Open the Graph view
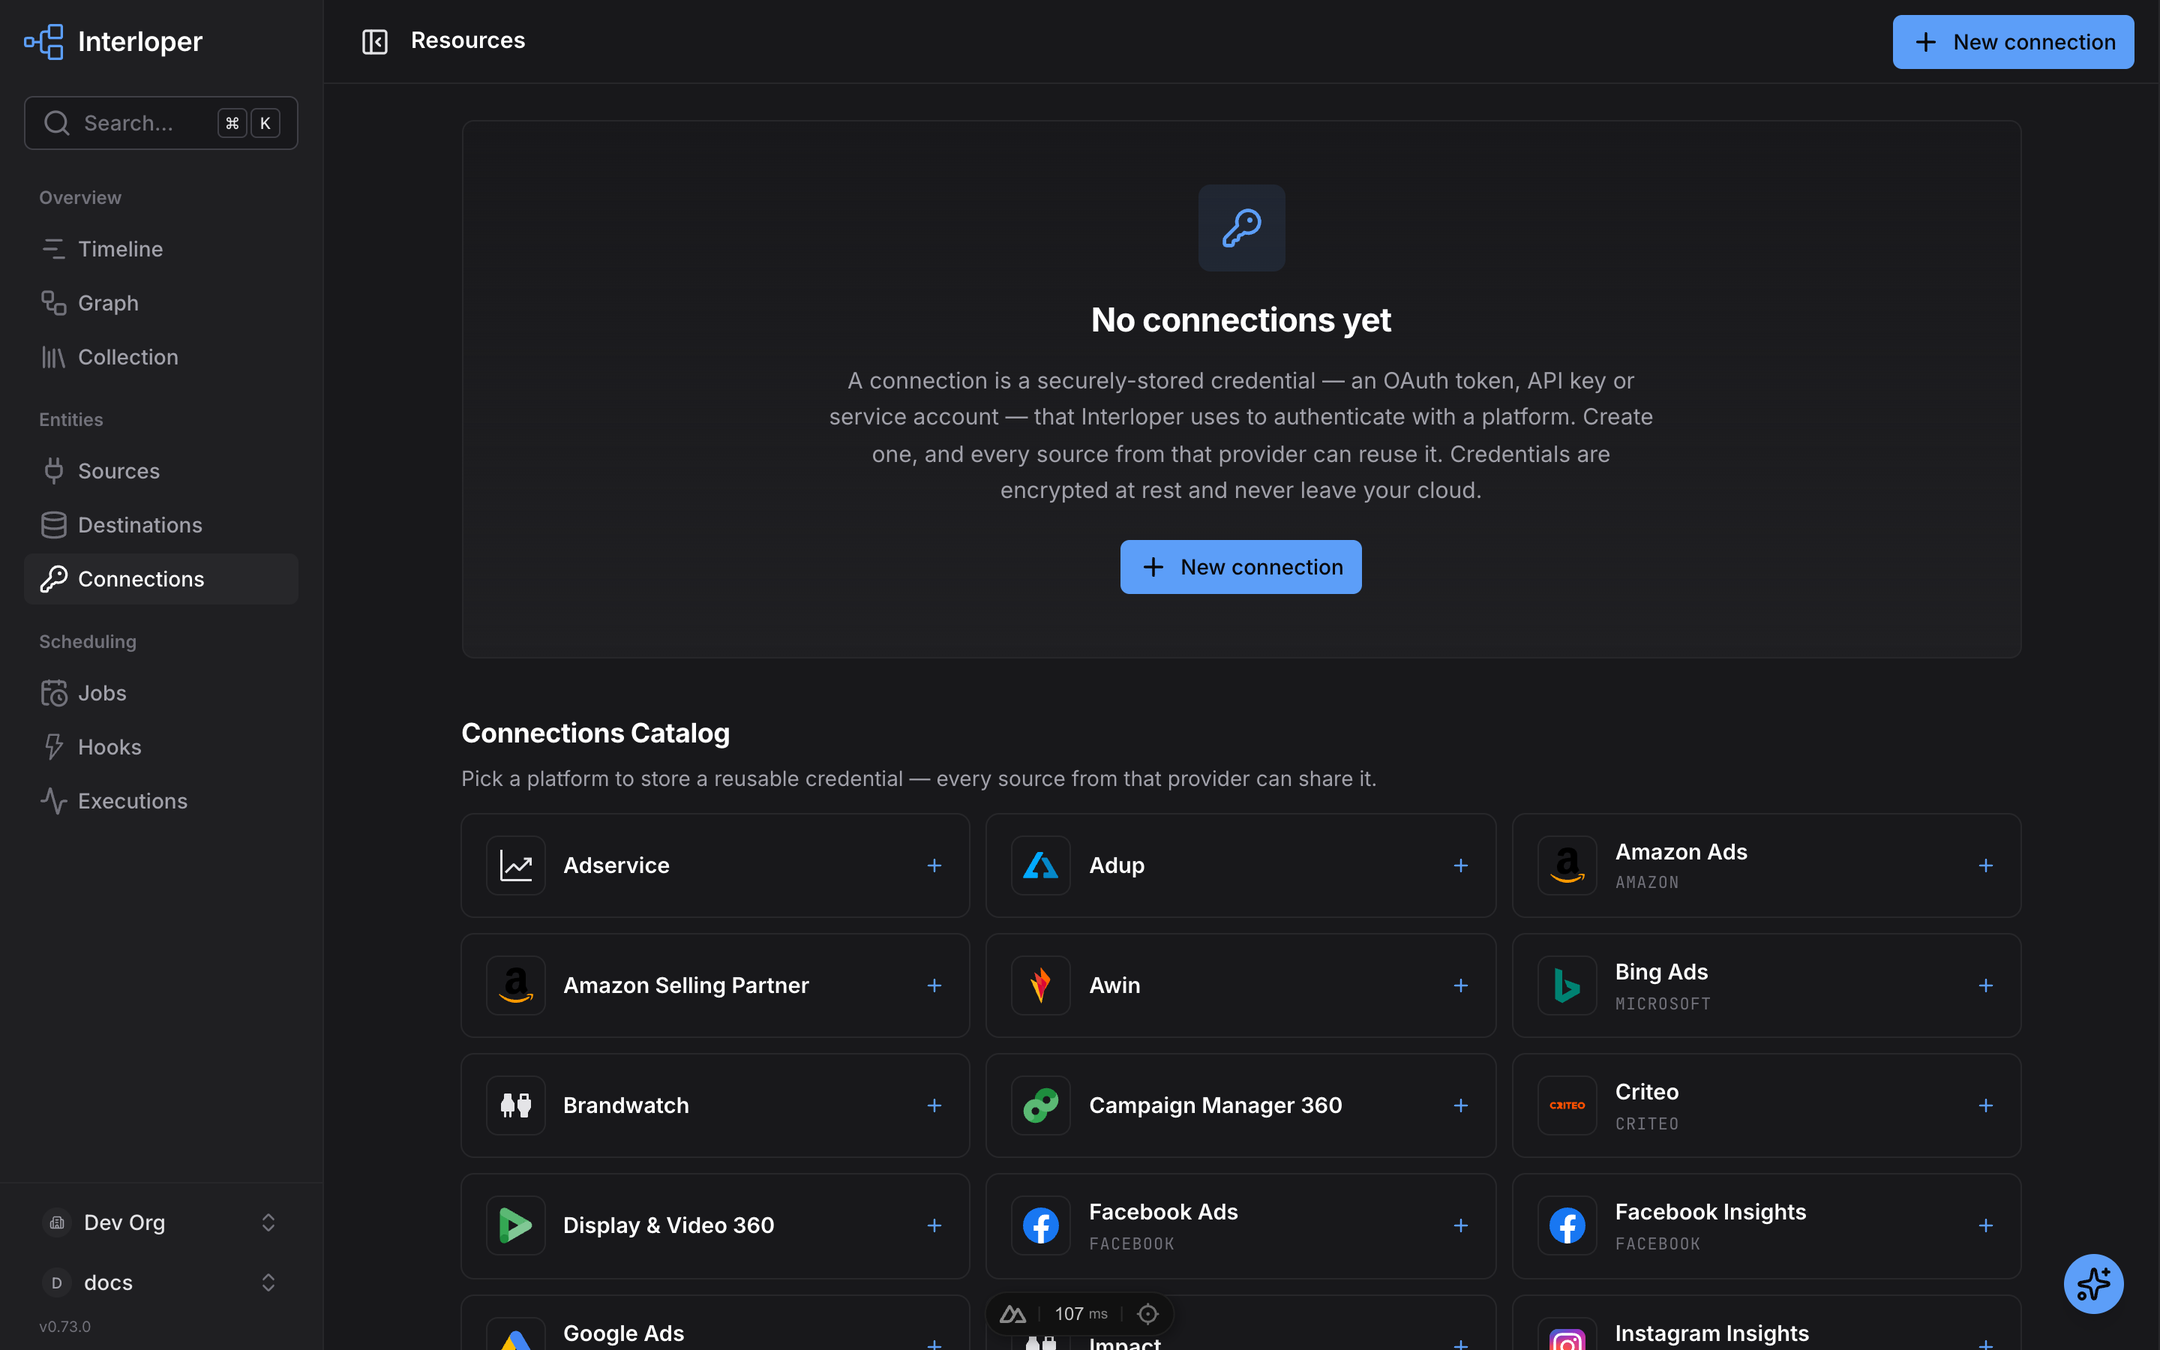The image size is (2160, 1350). 161,303
